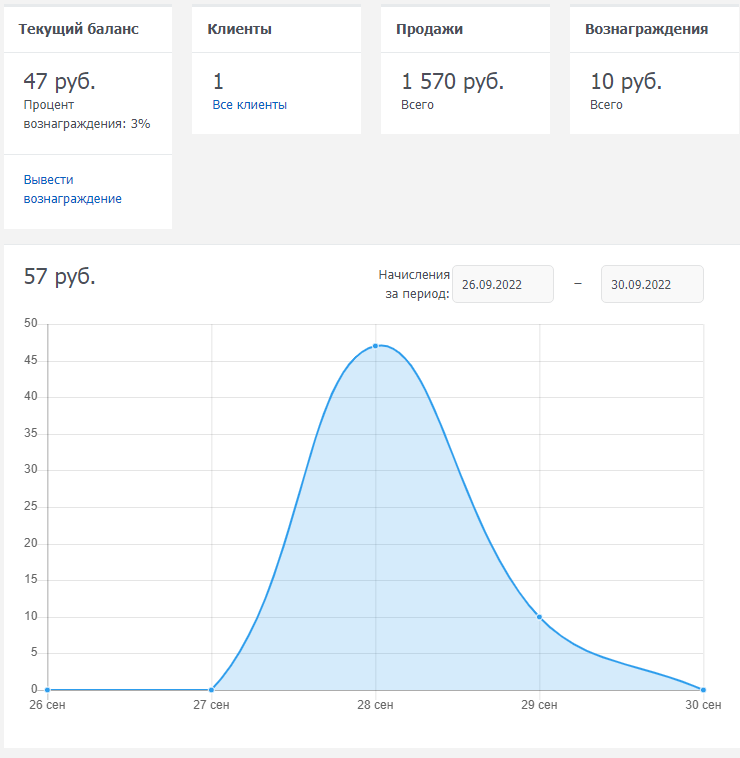Click the '28 сен' x-axis label
This screenshot has width=740, height=758.
[x=376, y=706]
